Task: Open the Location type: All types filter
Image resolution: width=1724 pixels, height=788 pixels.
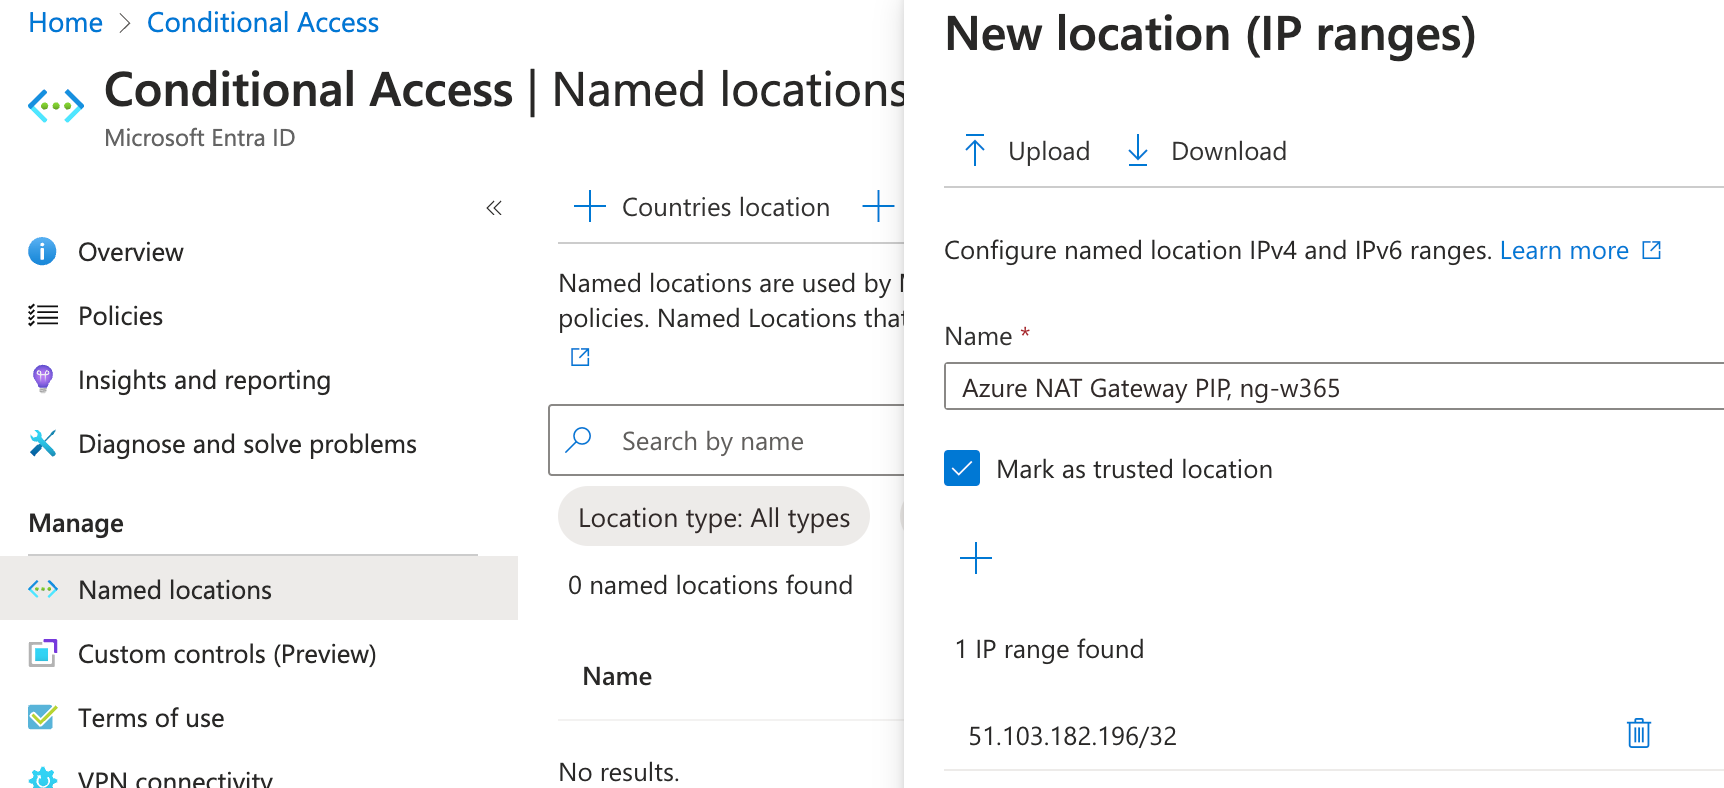Action: point(713,517)
